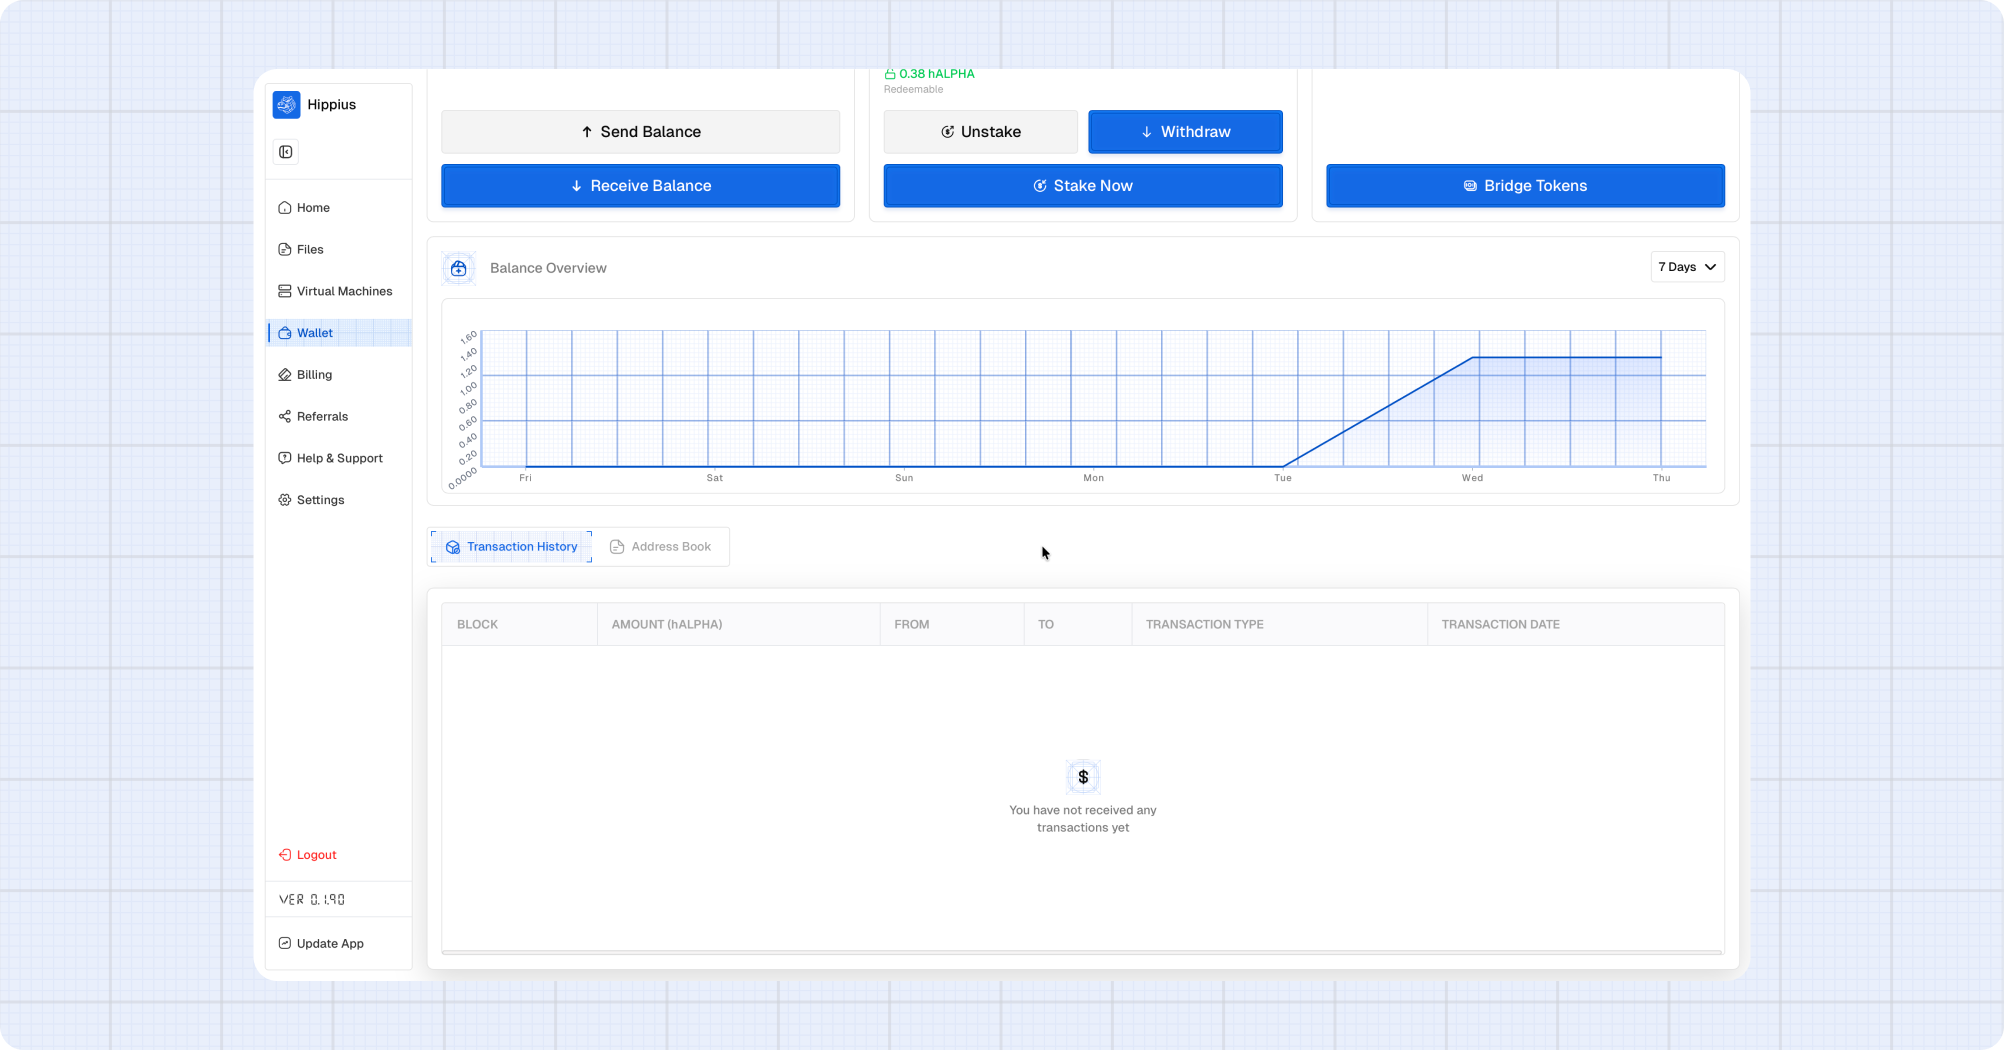Open the 7 Days time range dropdown

point(1687,267)
